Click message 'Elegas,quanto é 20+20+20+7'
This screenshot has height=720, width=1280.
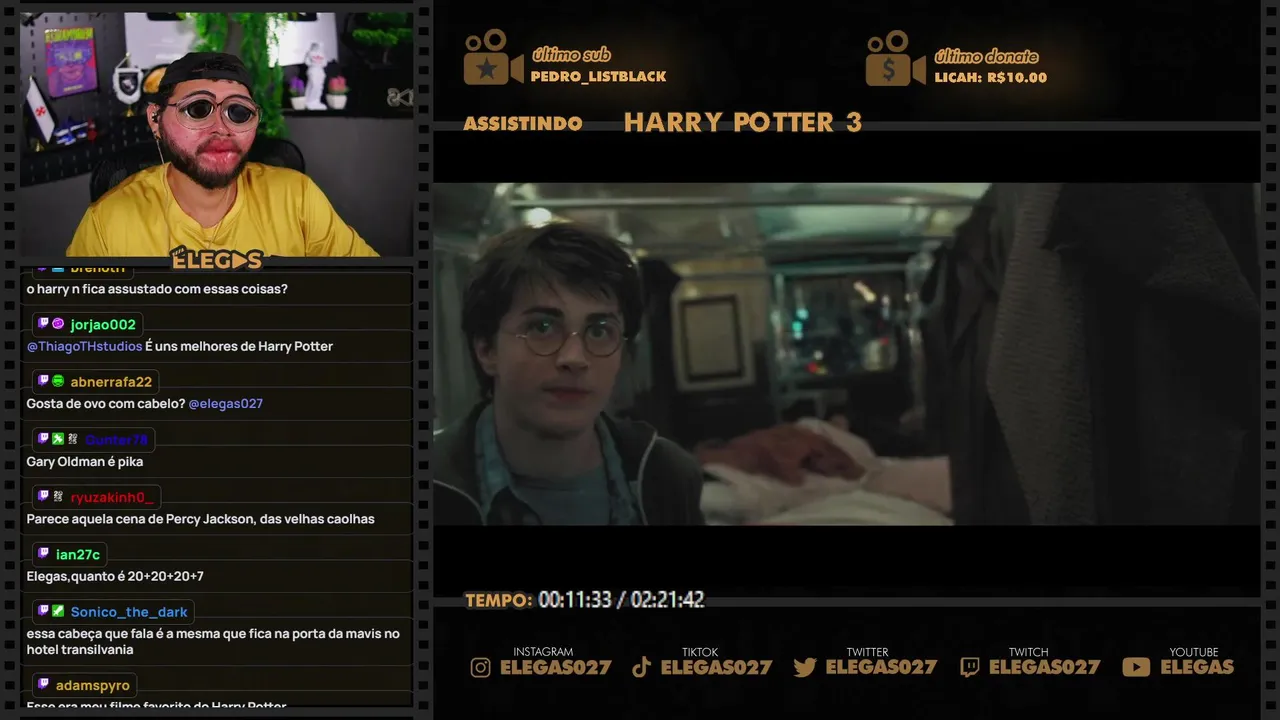click(115, 577)
